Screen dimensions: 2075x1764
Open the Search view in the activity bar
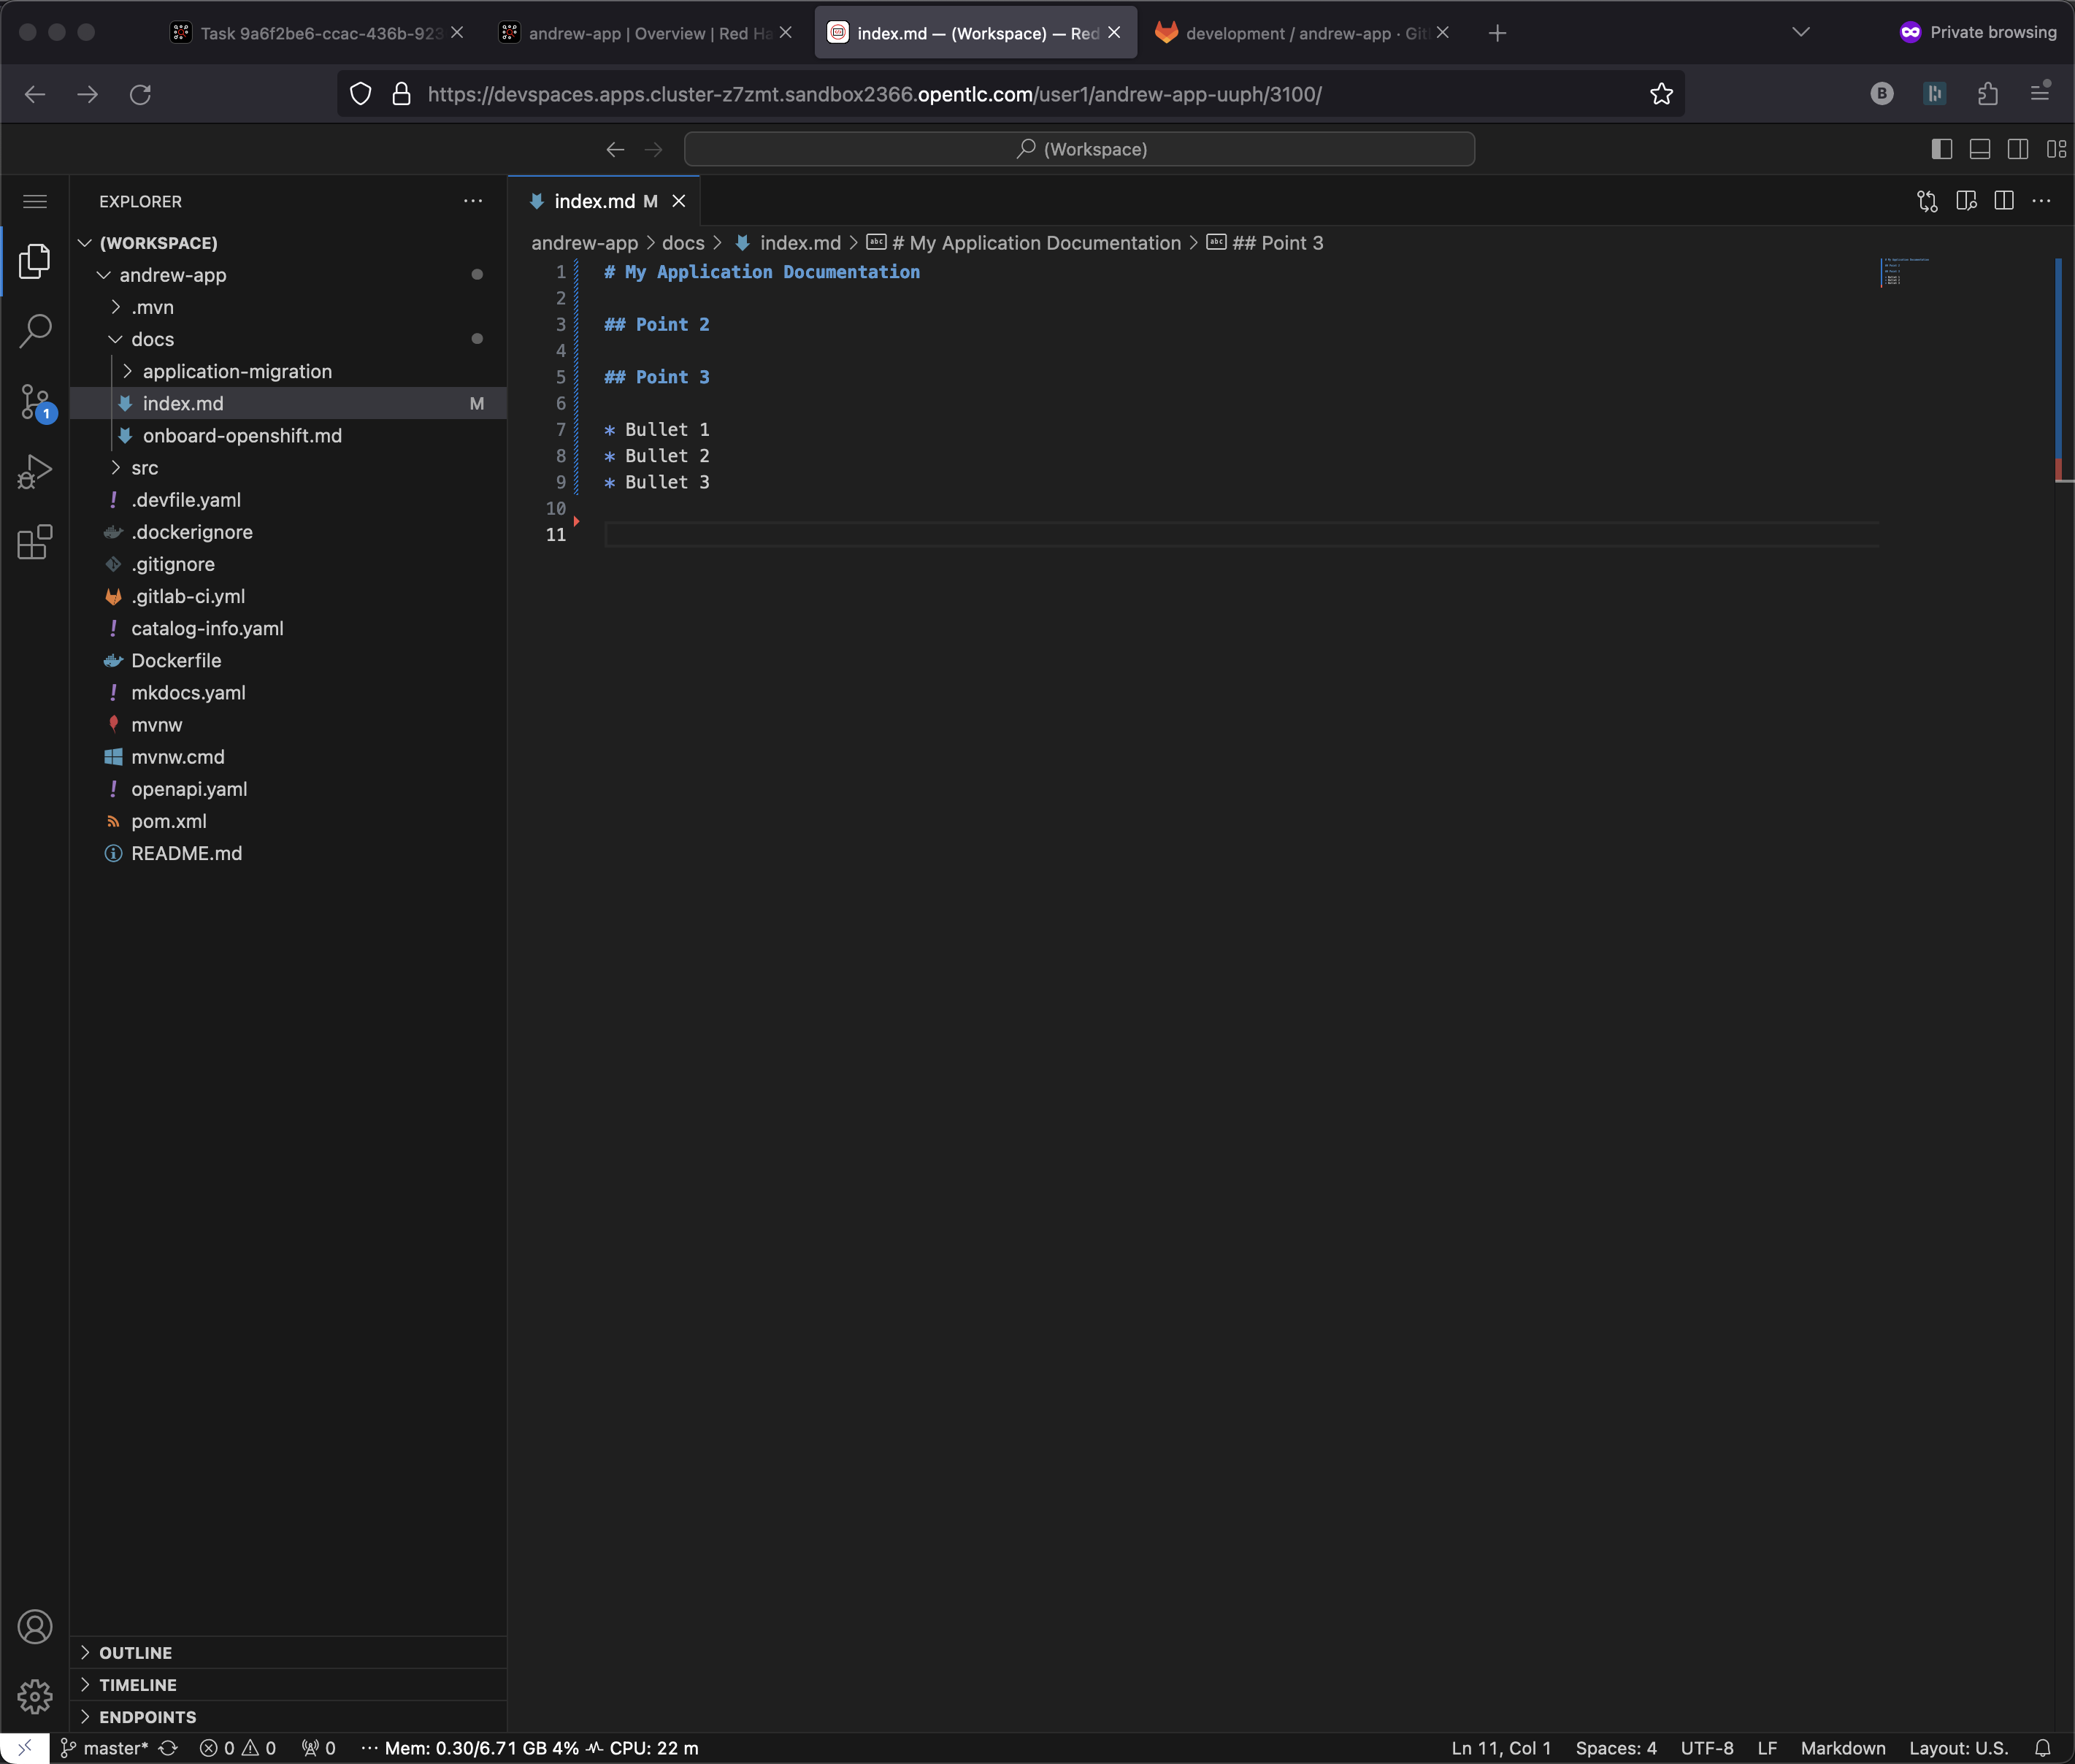pyautogui.click(x=35, y=331)
